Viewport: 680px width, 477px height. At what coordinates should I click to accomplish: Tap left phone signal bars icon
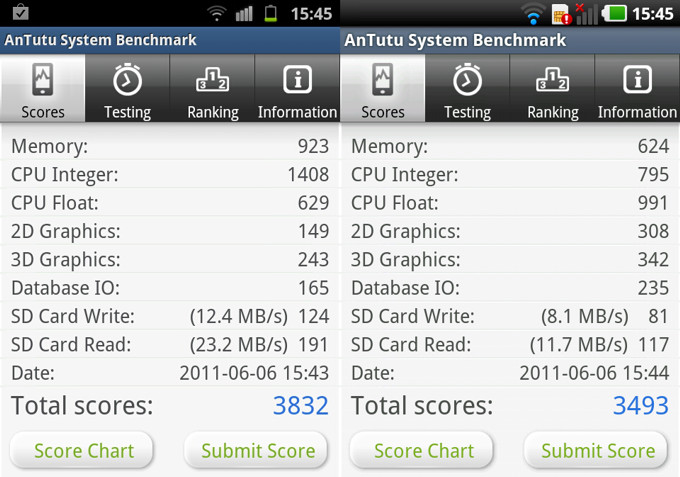[x=244, y=13]
